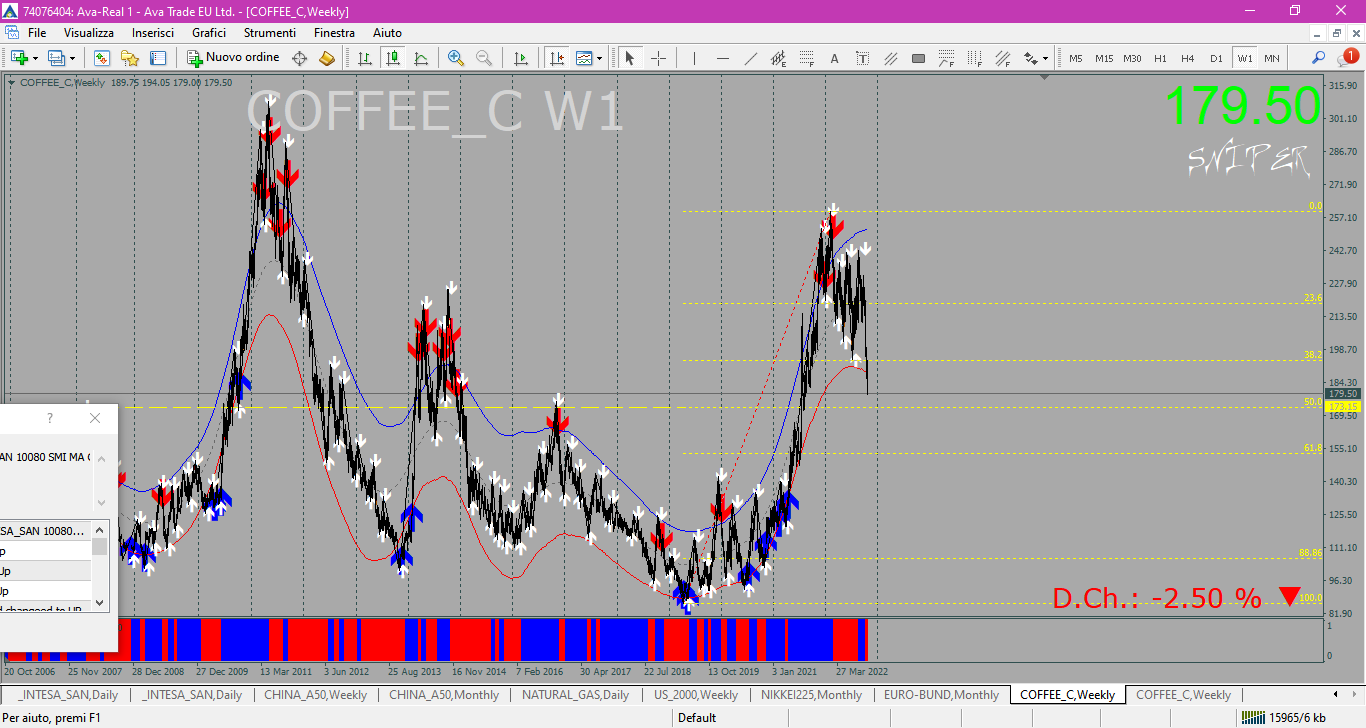The image size is (1366, 728).
Task: Click the New Chart icon
Action: (19, 58)
